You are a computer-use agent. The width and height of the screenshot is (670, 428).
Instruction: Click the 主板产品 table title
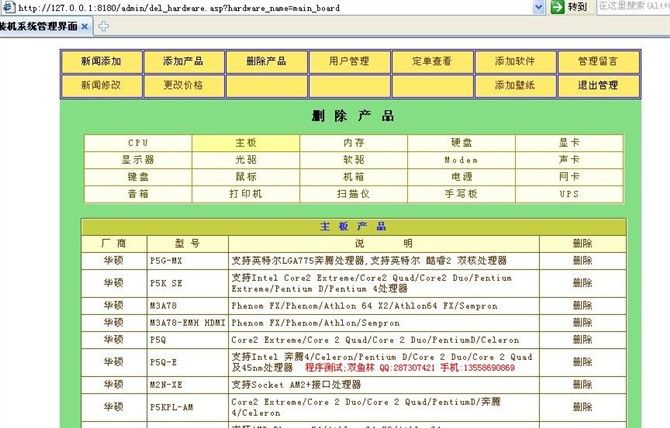353,227
